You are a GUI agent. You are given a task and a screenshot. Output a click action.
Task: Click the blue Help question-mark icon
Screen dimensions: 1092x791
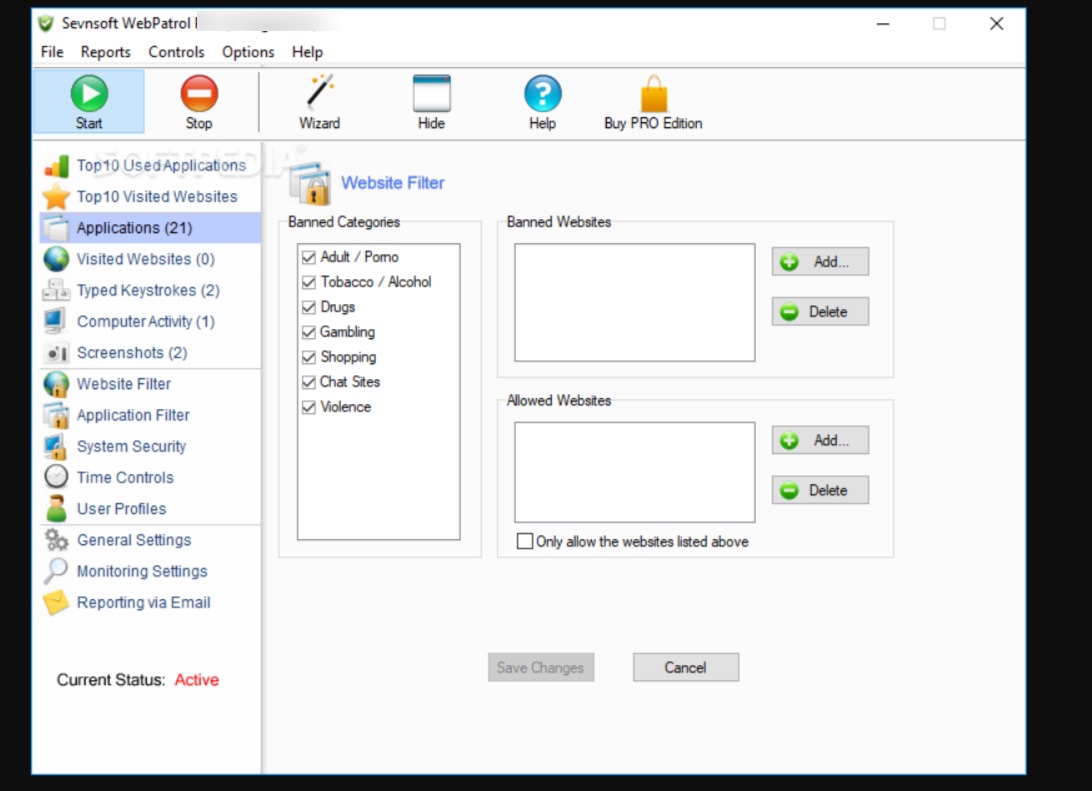click(x=543, y=93)
